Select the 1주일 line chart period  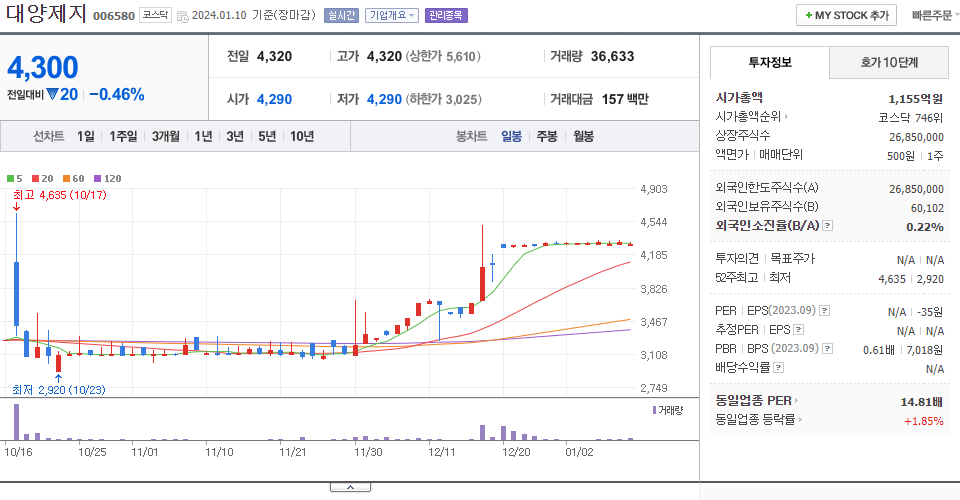tap(123, 136)
